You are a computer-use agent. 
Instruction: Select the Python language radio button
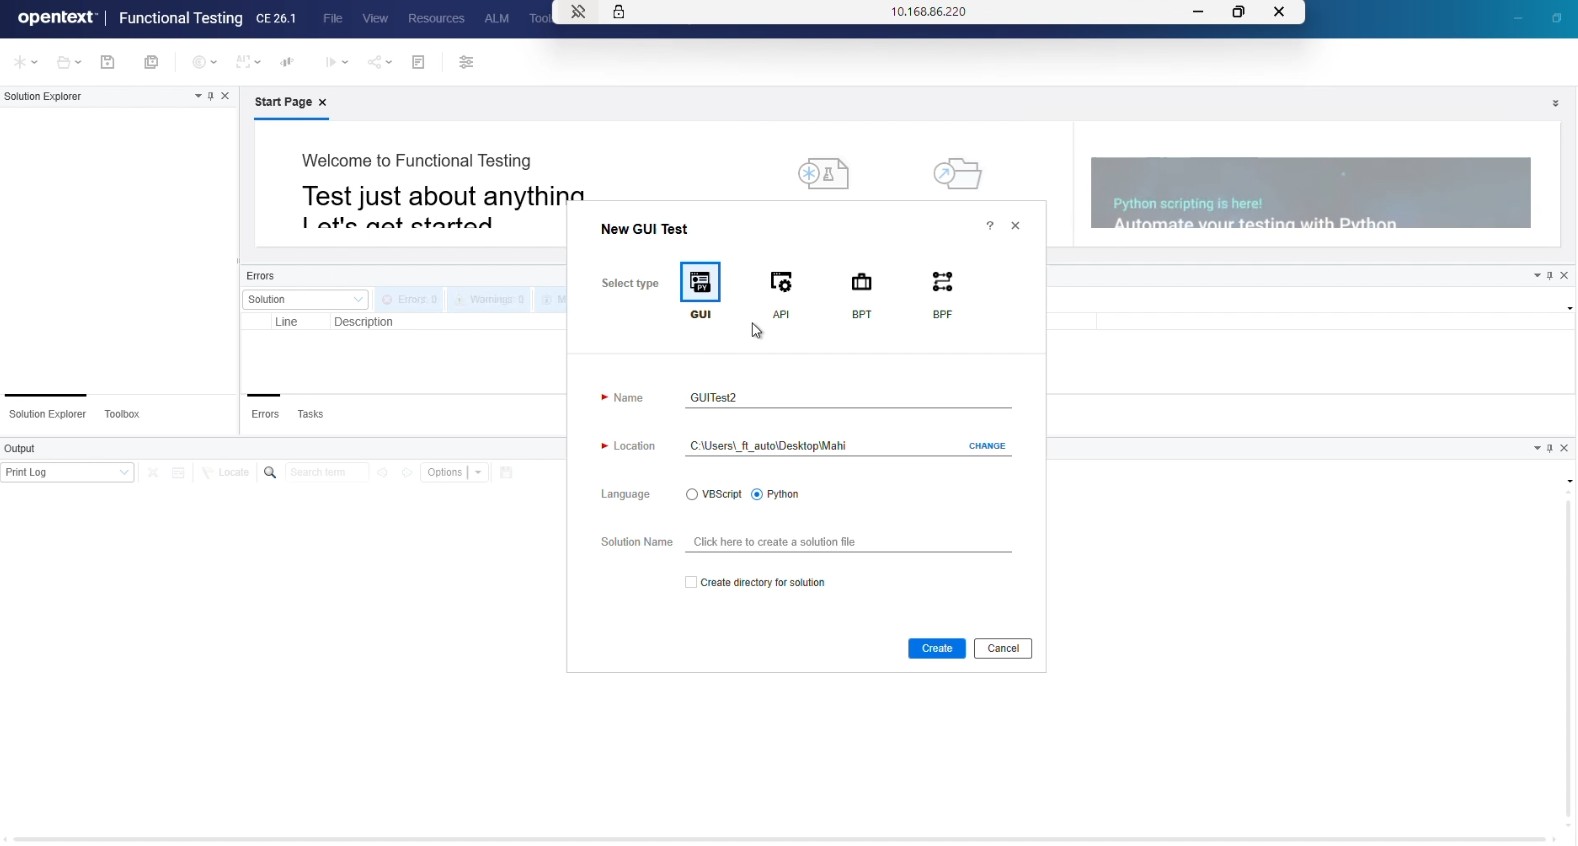[757, 495]
